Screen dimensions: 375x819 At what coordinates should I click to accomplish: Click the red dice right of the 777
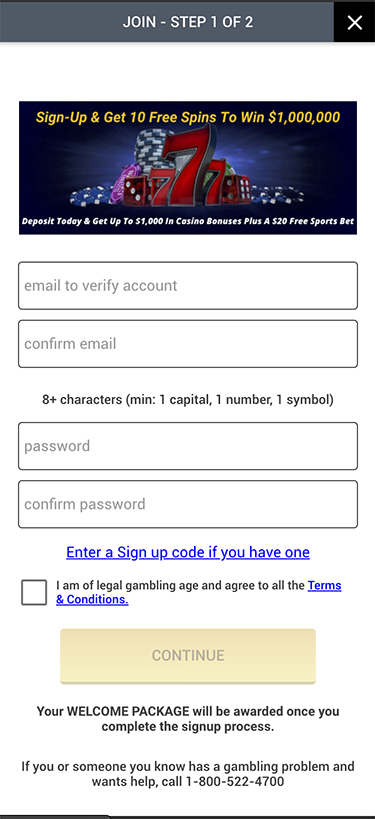(x=238, y=189)
